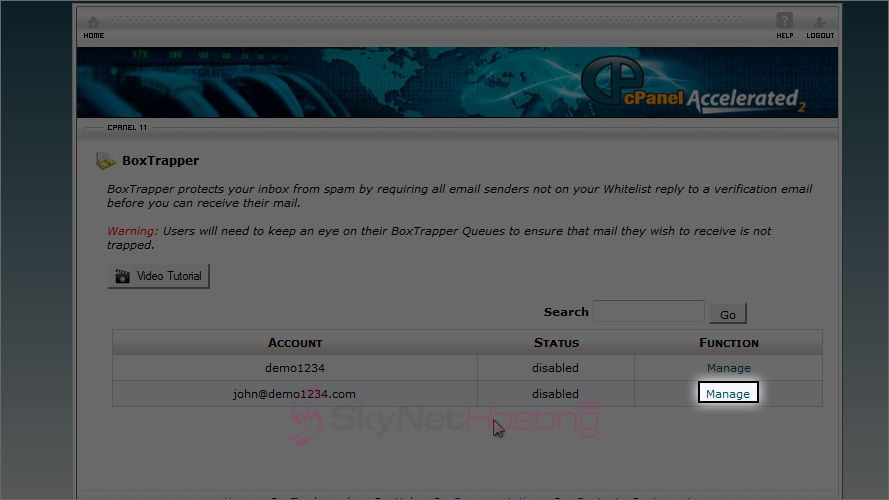This screenshot has height=500, width=889.
Task: Click the Search input field
Action: coord(649,311)
